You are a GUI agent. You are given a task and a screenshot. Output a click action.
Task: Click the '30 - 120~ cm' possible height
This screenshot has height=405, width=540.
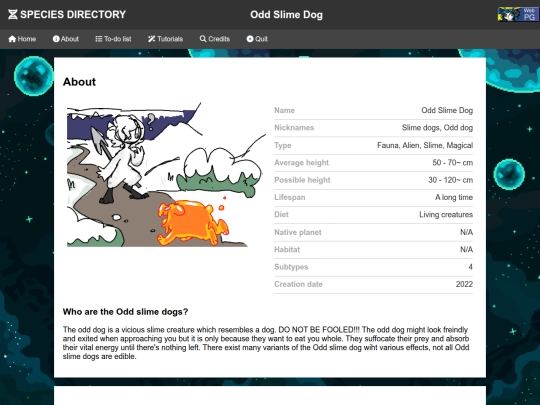pos(450,180)
